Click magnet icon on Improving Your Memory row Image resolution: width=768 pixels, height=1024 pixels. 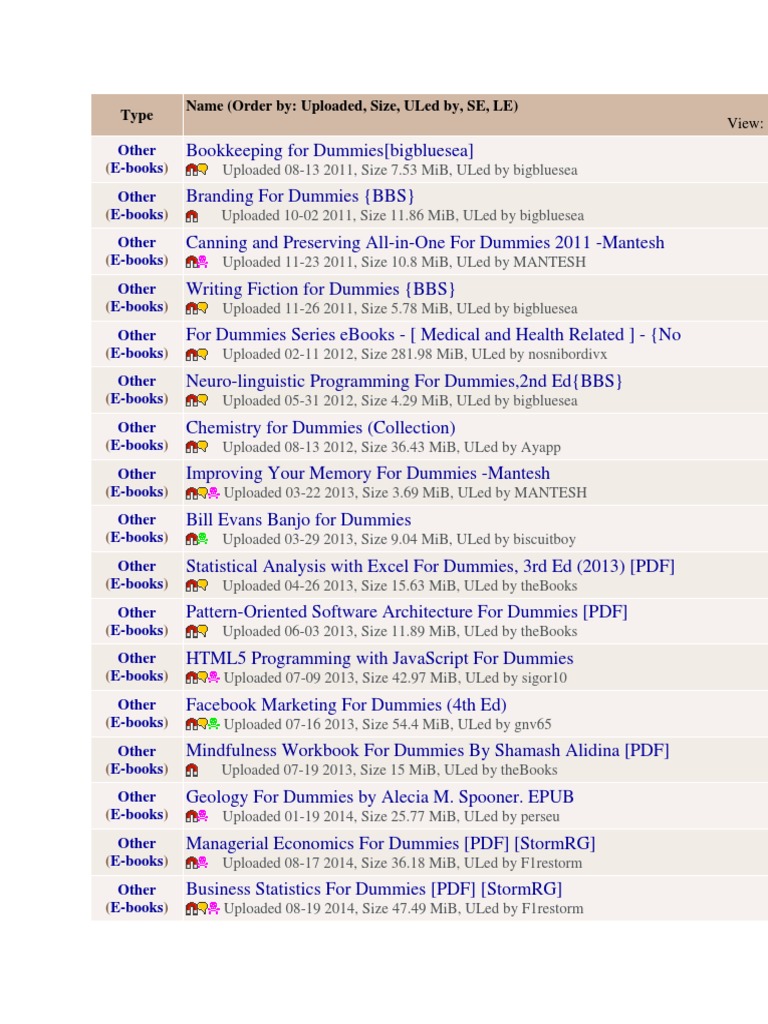191,492
